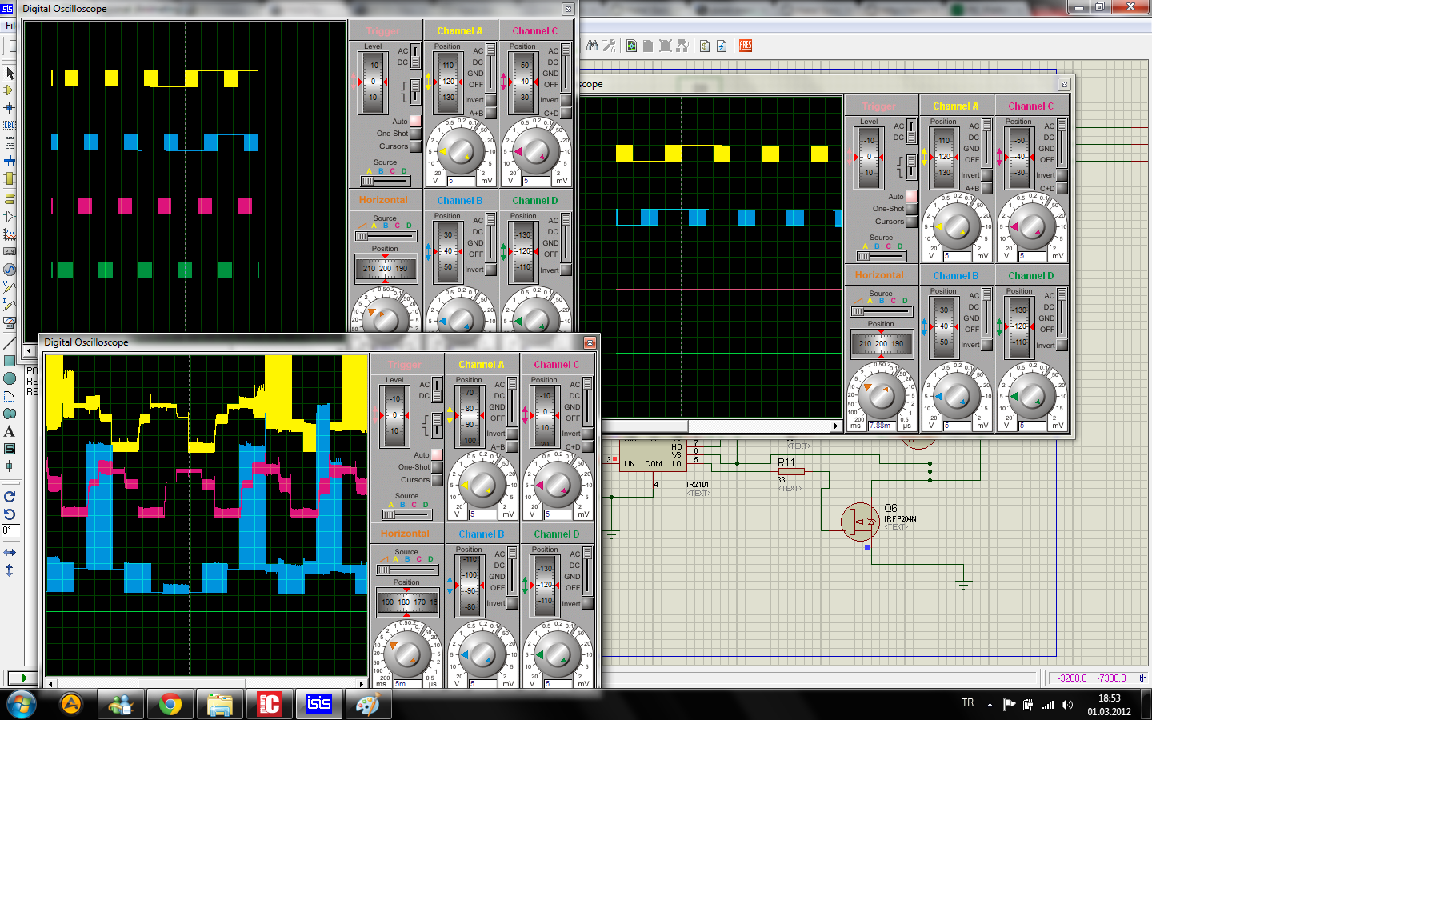1440x900 pixels.
Task: Select the Subcircuit Mode tool
Action: click(9, 179)
